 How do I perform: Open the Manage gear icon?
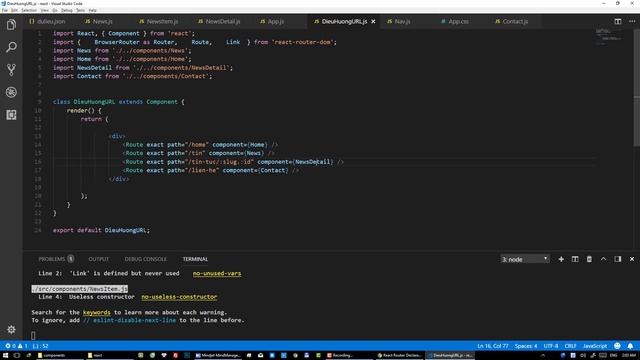[11, 329]
